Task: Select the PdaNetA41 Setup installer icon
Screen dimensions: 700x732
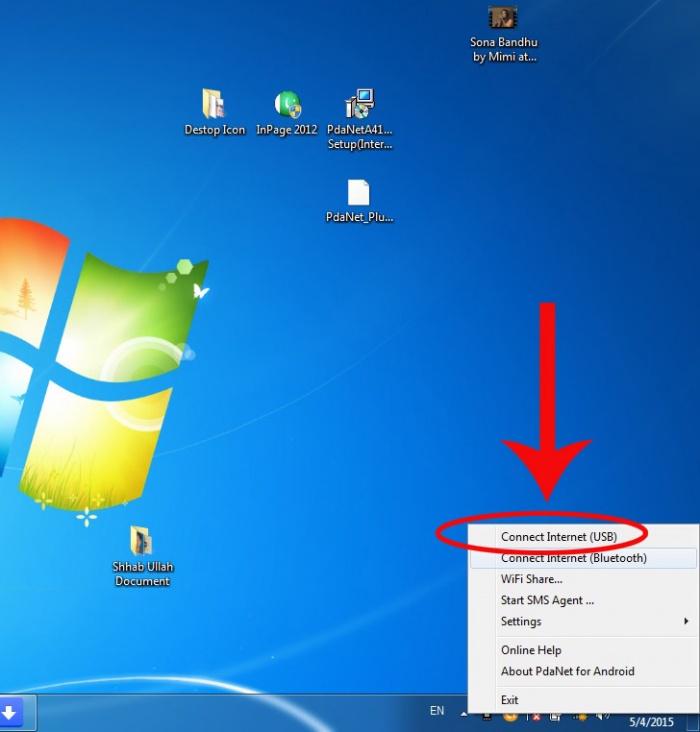Action: (x=360, y=119)
